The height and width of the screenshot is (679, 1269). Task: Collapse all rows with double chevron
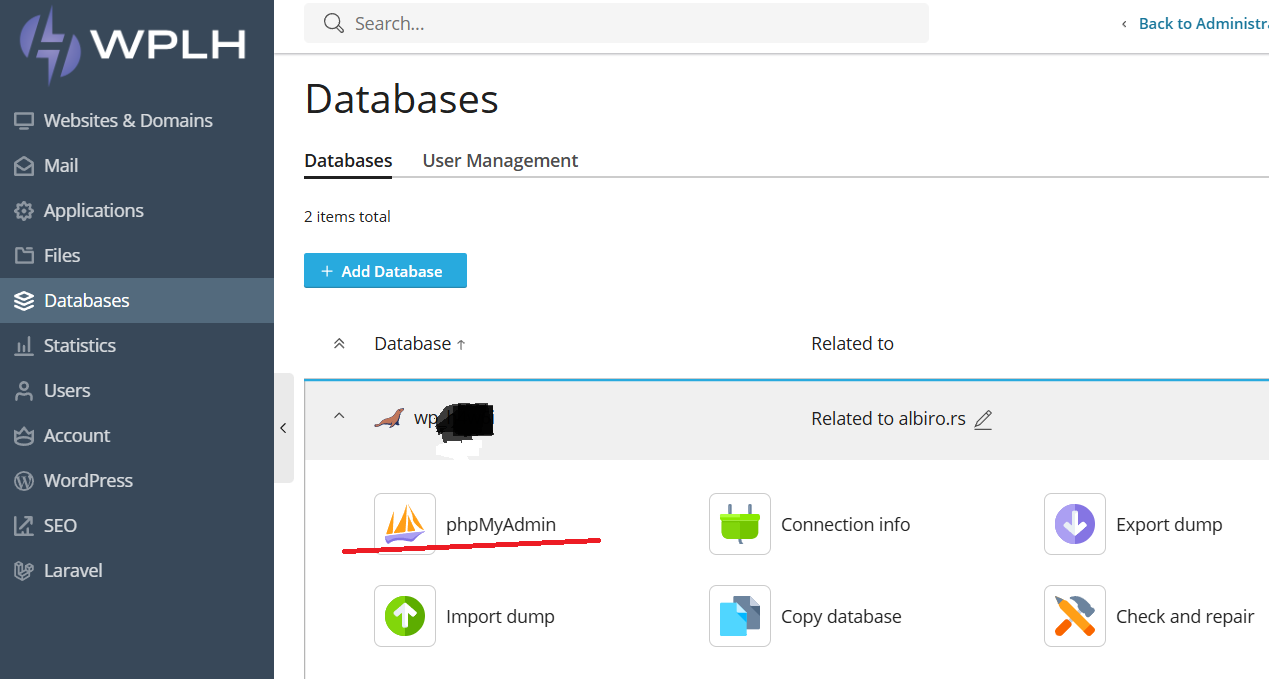339,343
